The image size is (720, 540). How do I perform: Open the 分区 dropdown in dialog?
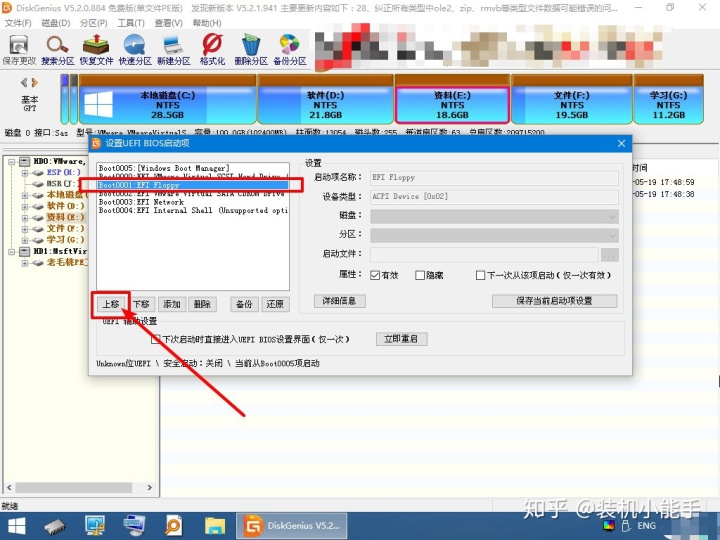[x=494, y=236]
